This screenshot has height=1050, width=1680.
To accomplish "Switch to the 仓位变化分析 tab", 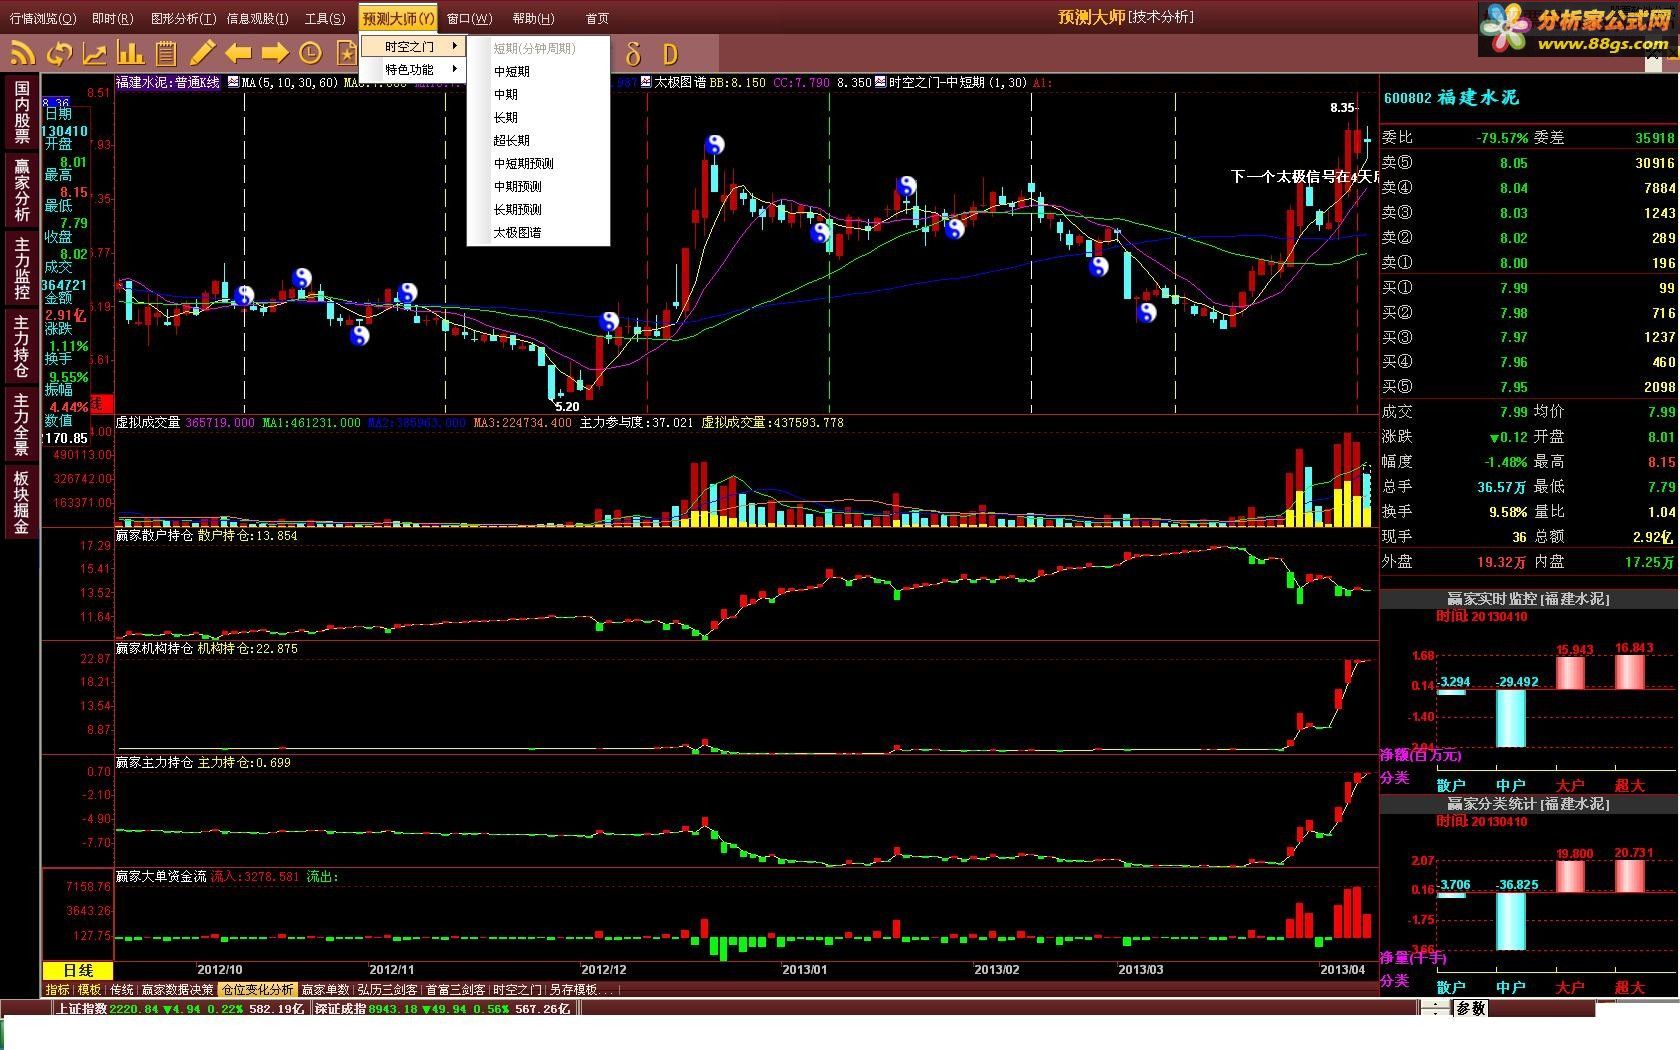I will click(x=258, y=989).
